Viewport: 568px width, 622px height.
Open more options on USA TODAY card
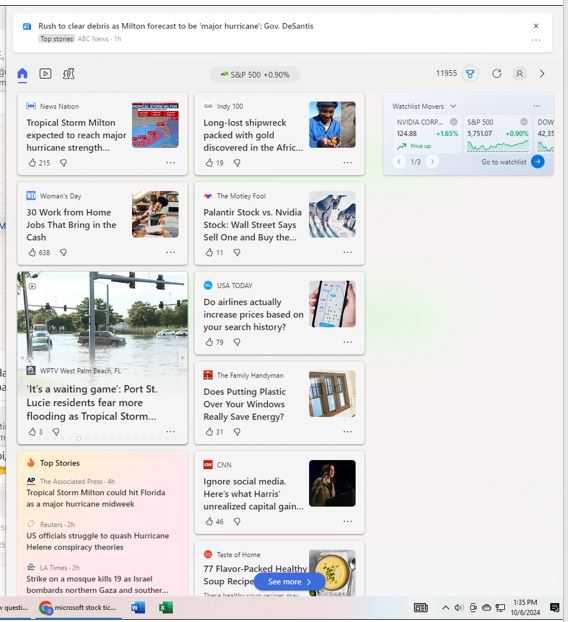347,342
